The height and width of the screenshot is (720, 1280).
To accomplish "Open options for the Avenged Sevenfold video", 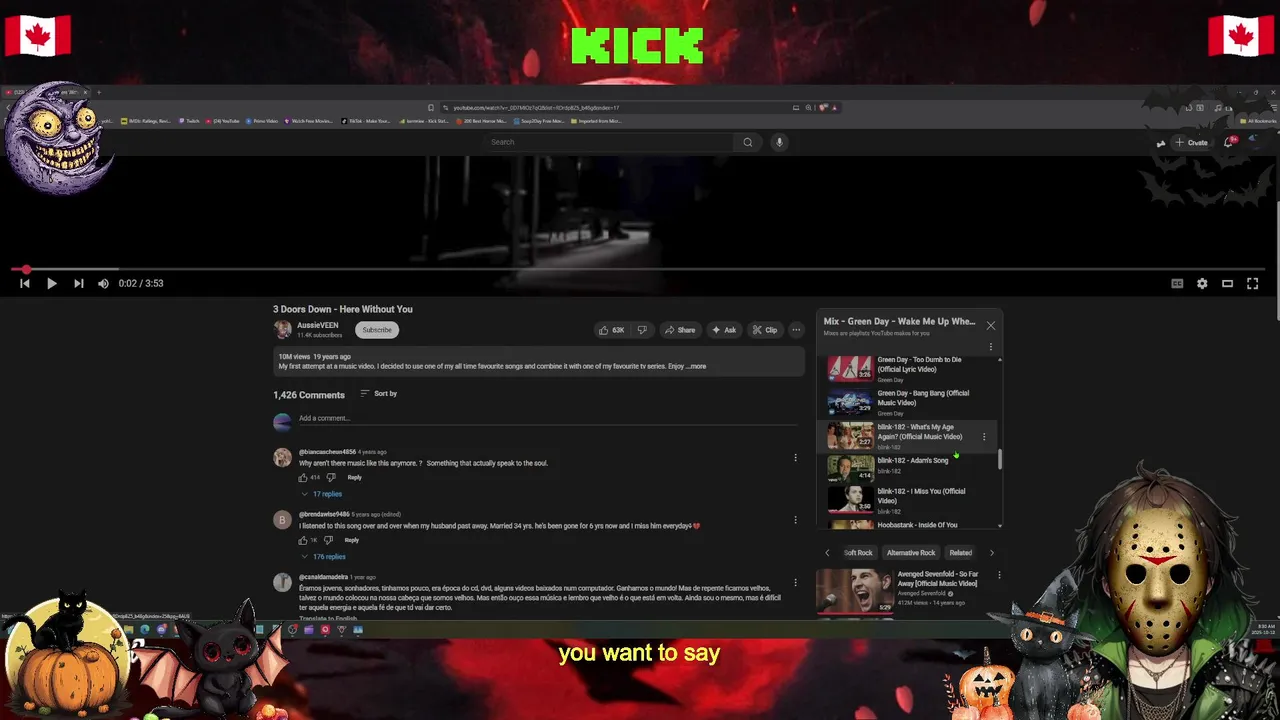I will [999, 575].
